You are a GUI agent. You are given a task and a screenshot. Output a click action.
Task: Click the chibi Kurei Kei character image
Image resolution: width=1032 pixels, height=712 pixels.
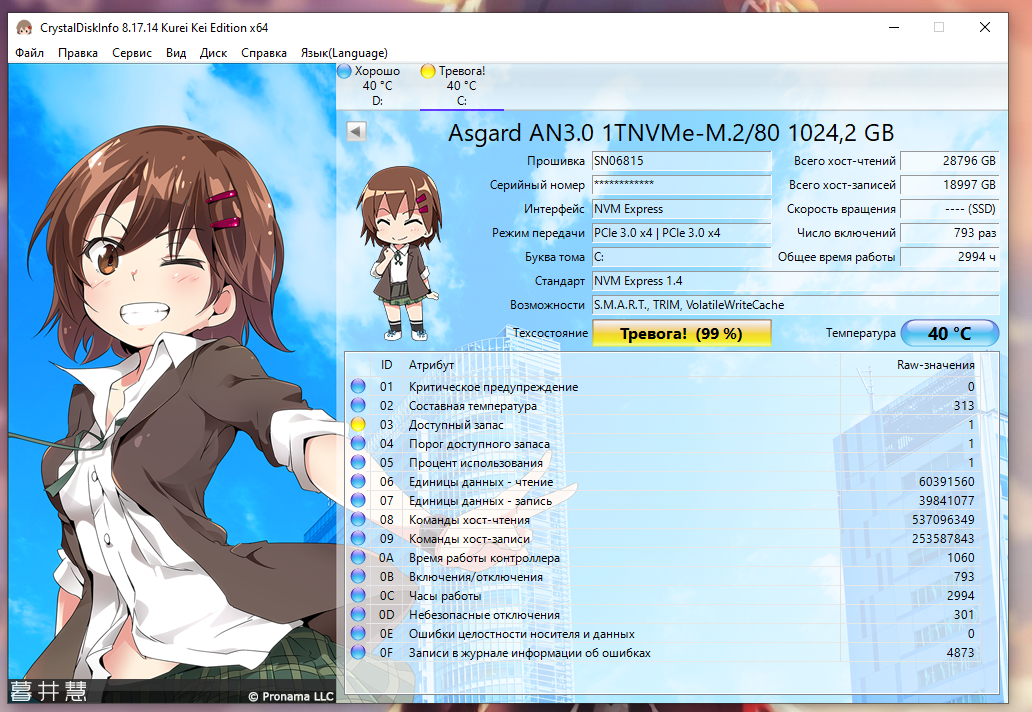(x=398, y=253)
